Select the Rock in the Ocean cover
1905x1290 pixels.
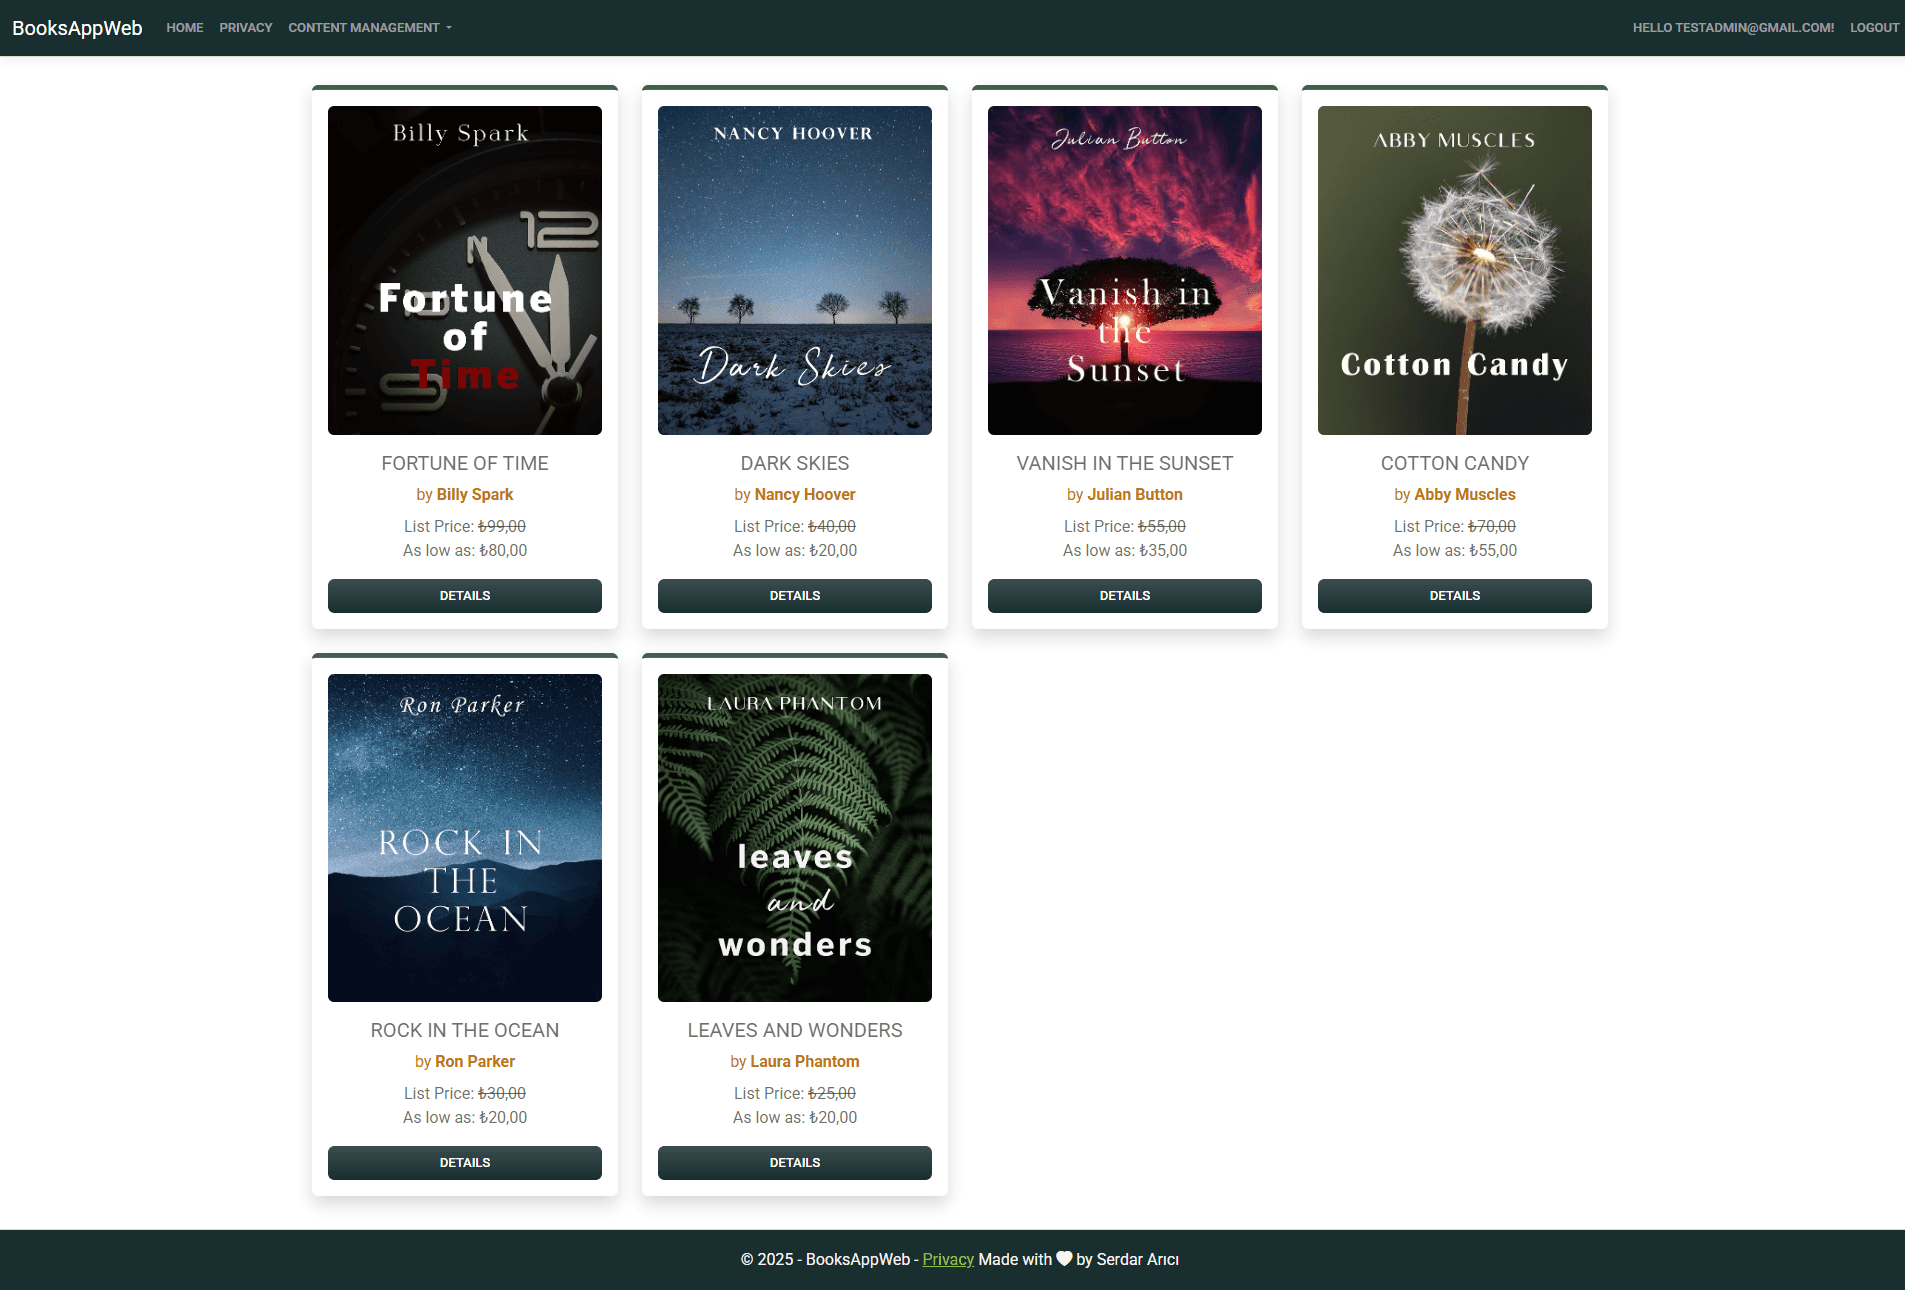coord(465,838)
